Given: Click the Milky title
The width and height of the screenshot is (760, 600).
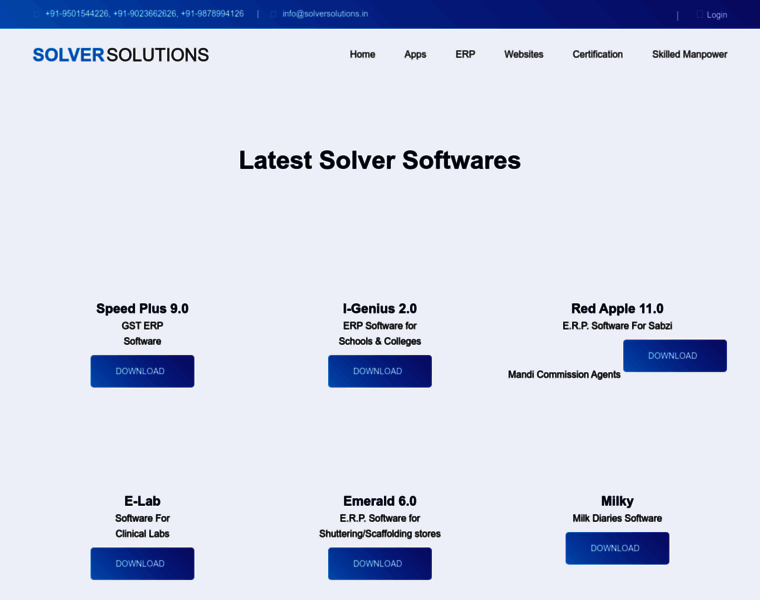Looking at the screenshot, I should click(x=618, y=501).
